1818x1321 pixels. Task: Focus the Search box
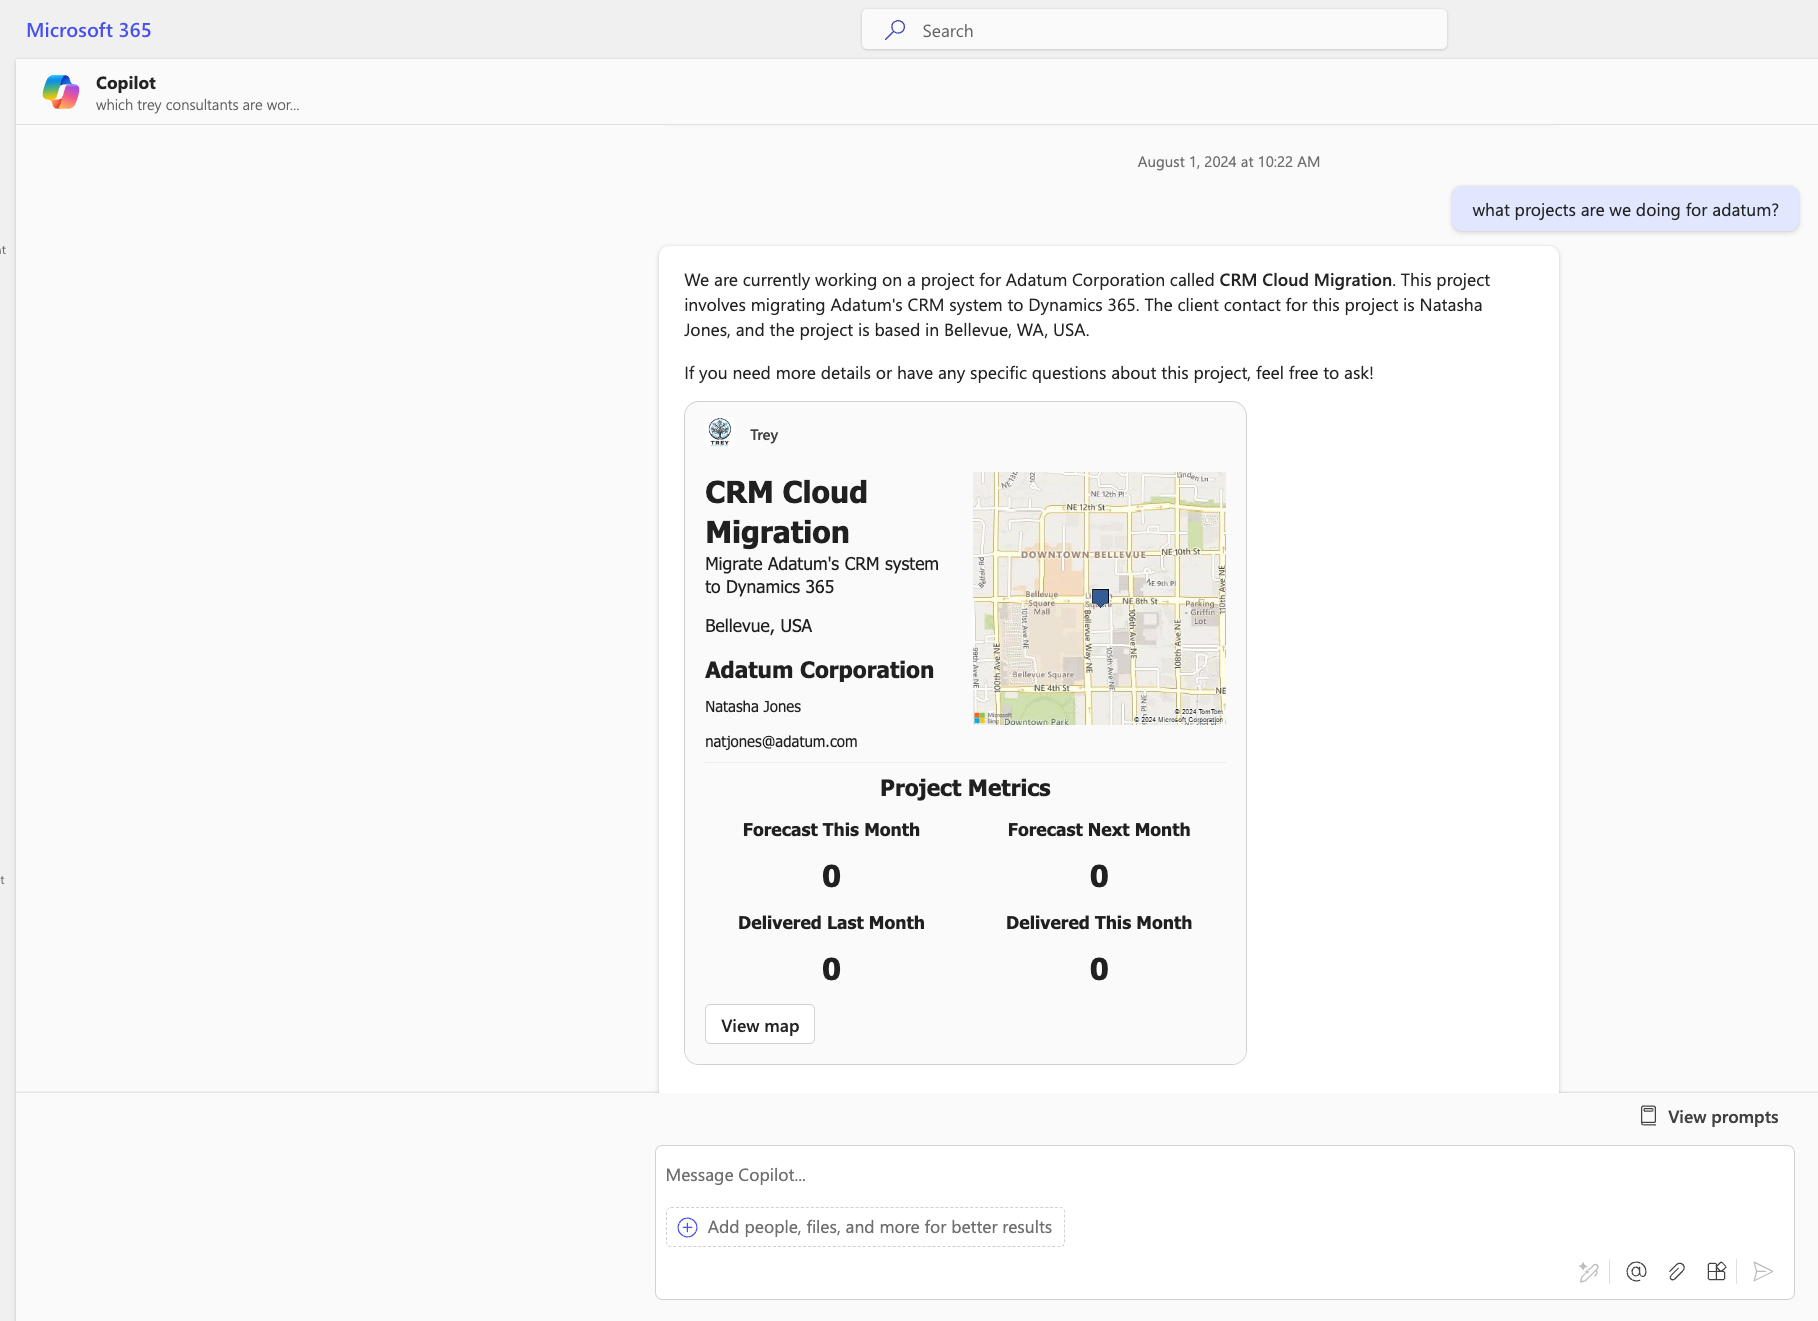point(1154,30)
